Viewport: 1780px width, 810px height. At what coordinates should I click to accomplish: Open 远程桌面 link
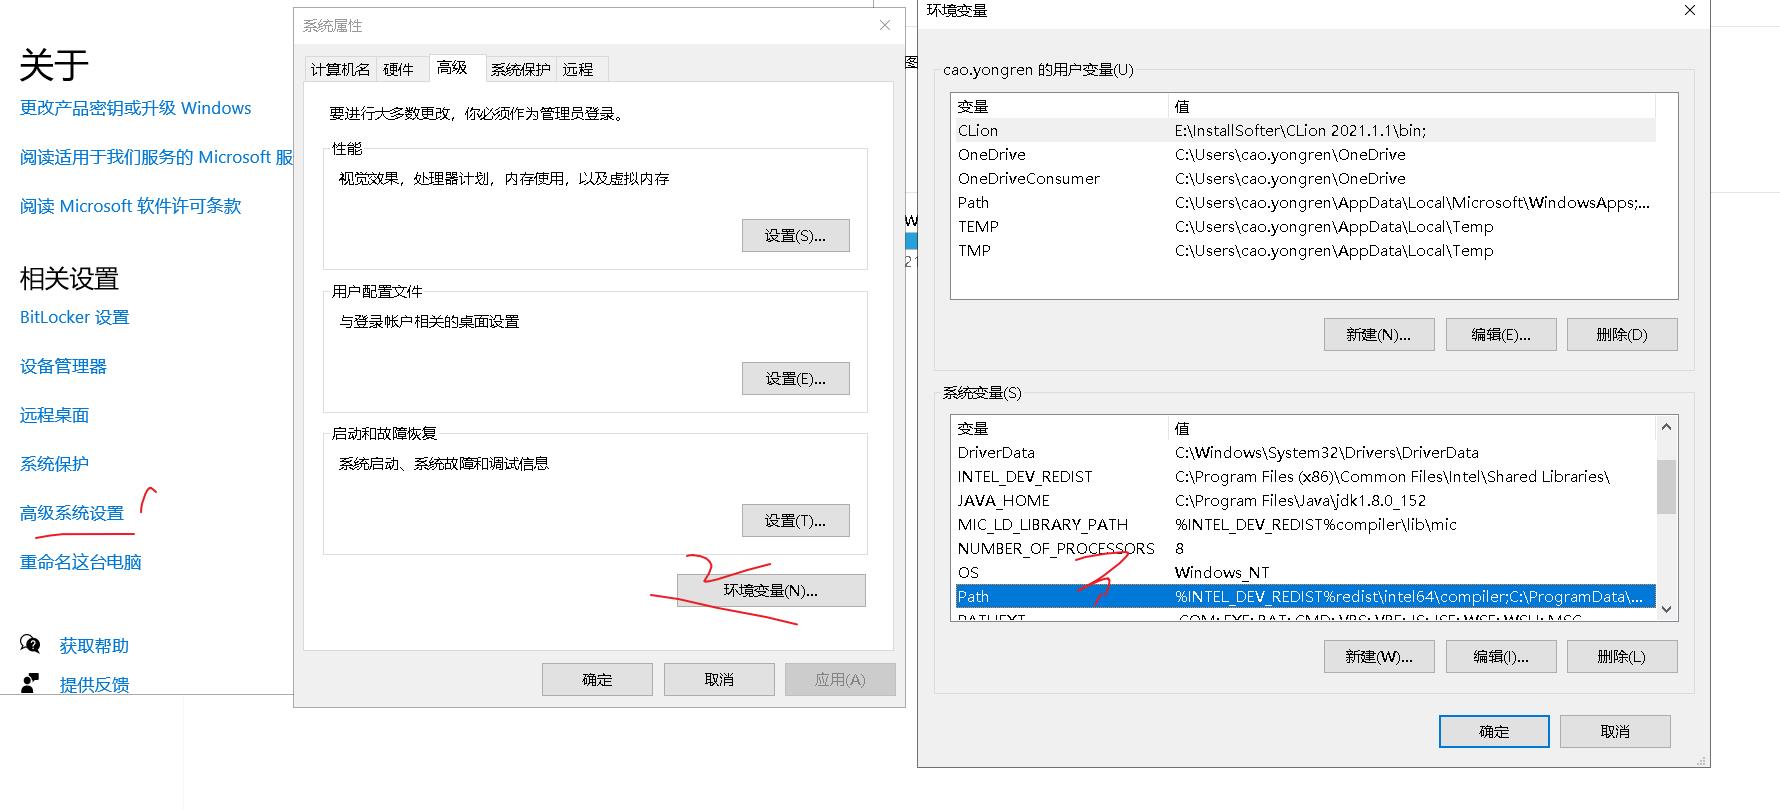coord(55,415)
